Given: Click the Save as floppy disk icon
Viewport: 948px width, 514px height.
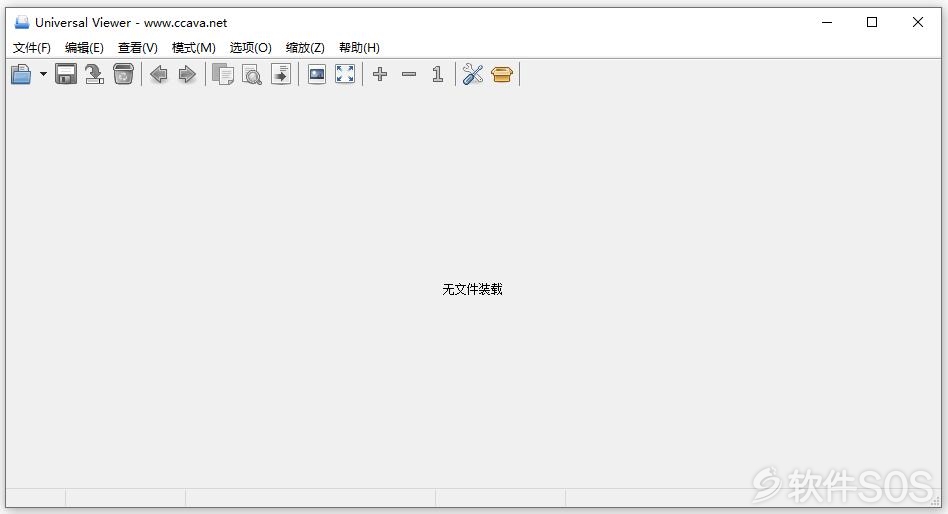Looking at the screenshot, I should 66,74.
